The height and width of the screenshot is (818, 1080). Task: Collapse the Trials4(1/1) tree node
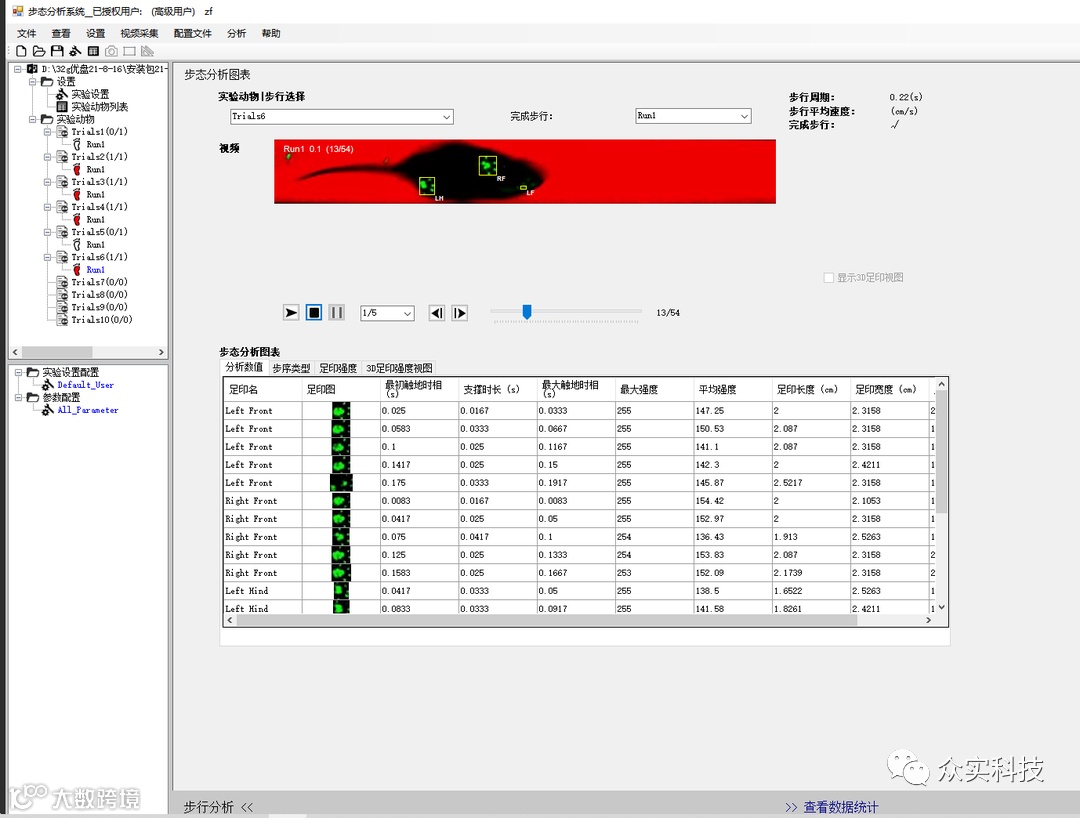(x=48, y=207)
